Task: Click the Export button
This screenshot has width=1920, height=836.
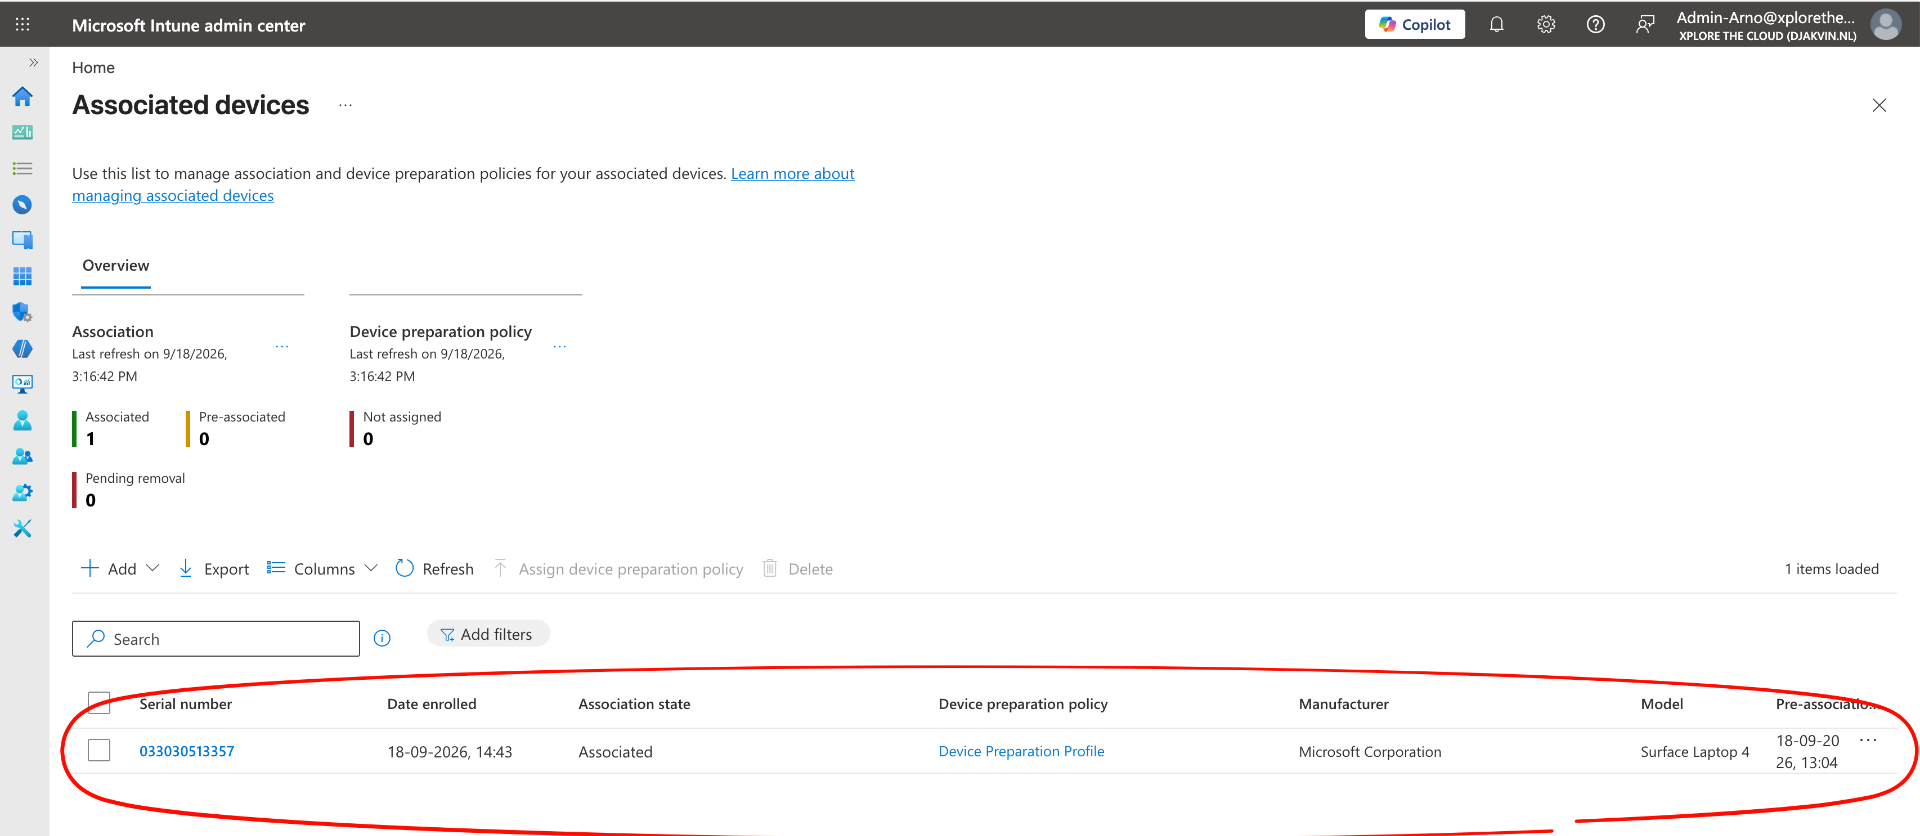Action: pyautogui.click(x=214, y=569)
